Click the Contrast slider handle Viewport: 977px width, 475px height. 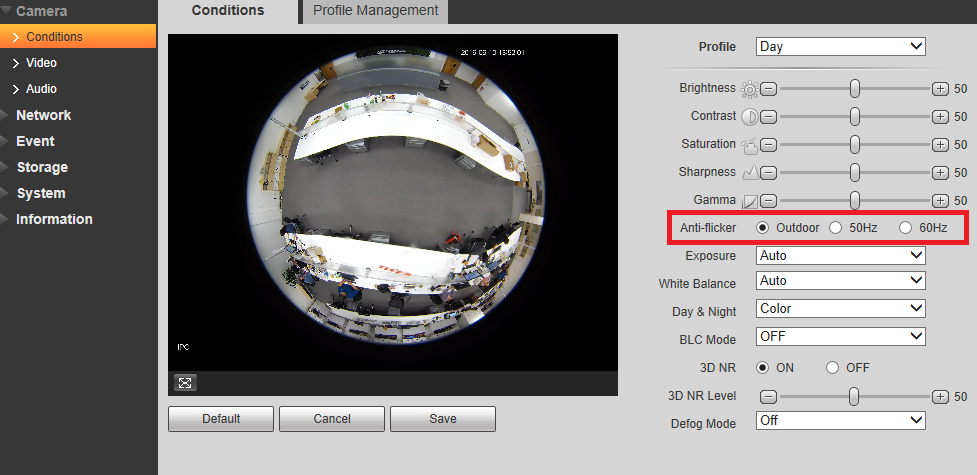tap(855, 117)
